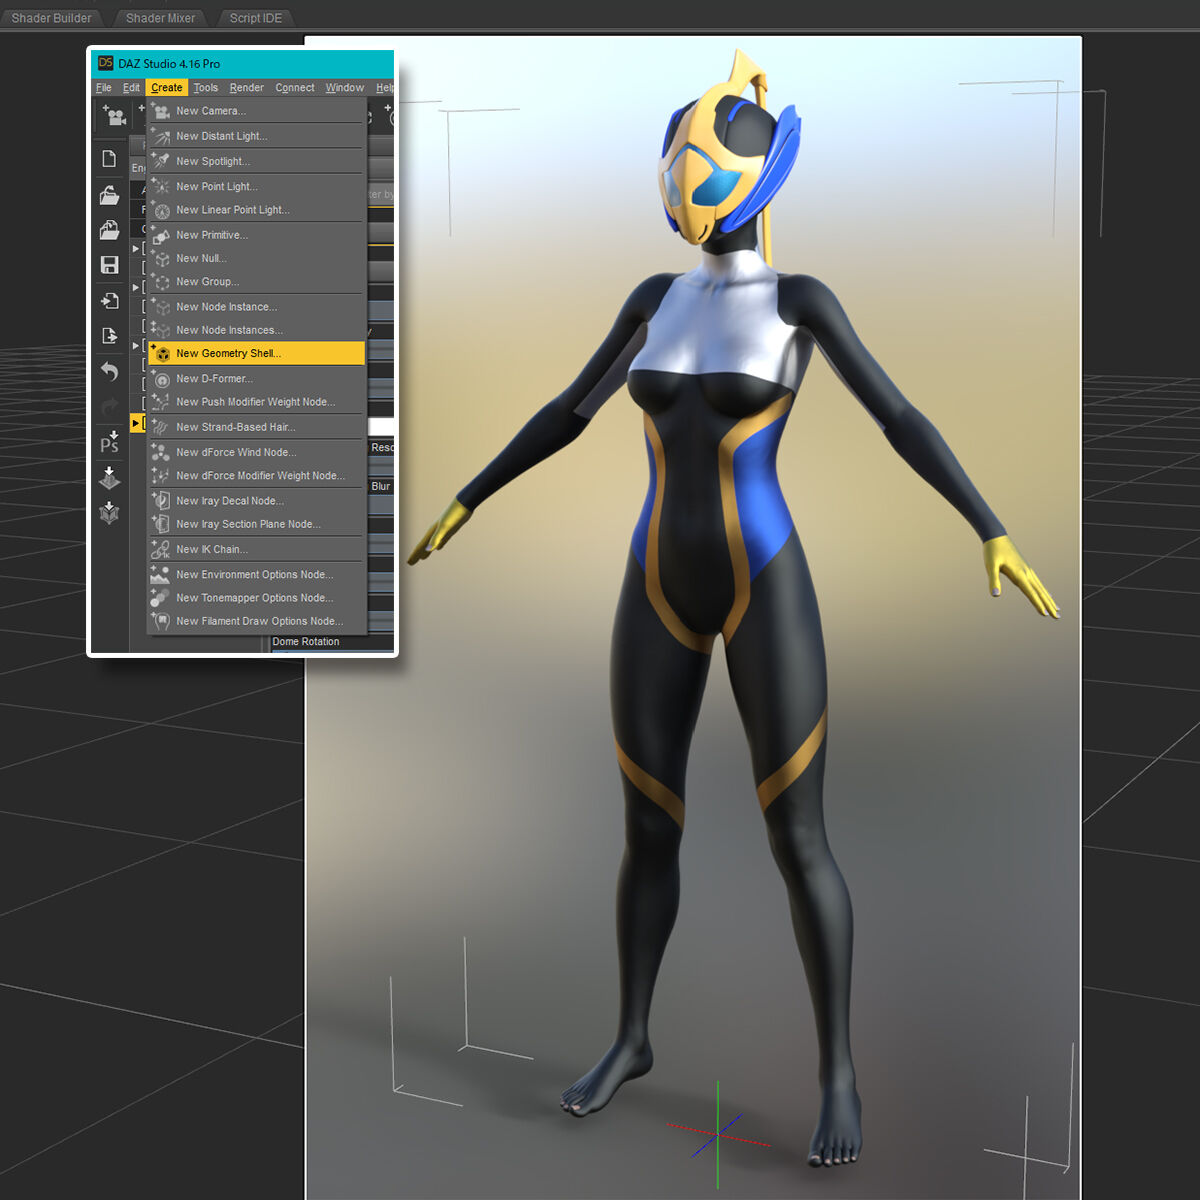Select the New Spotlight icon

tap(161, 160)
